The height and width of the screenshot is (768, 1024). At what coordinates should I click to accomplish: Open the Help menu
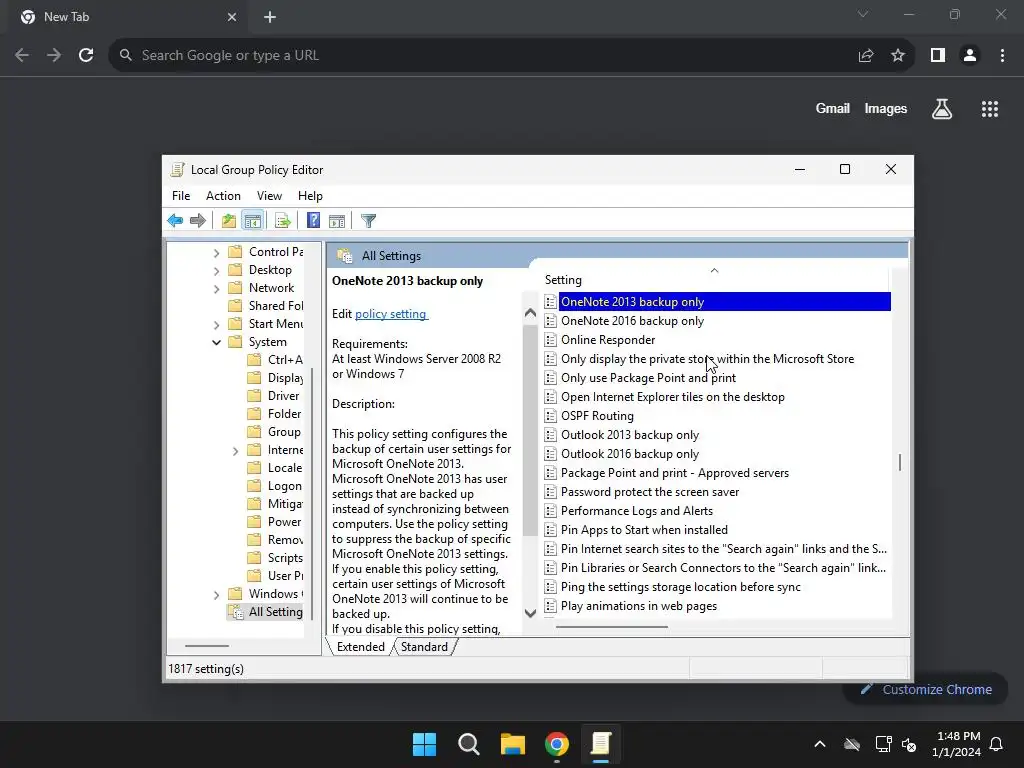[310, 196]
